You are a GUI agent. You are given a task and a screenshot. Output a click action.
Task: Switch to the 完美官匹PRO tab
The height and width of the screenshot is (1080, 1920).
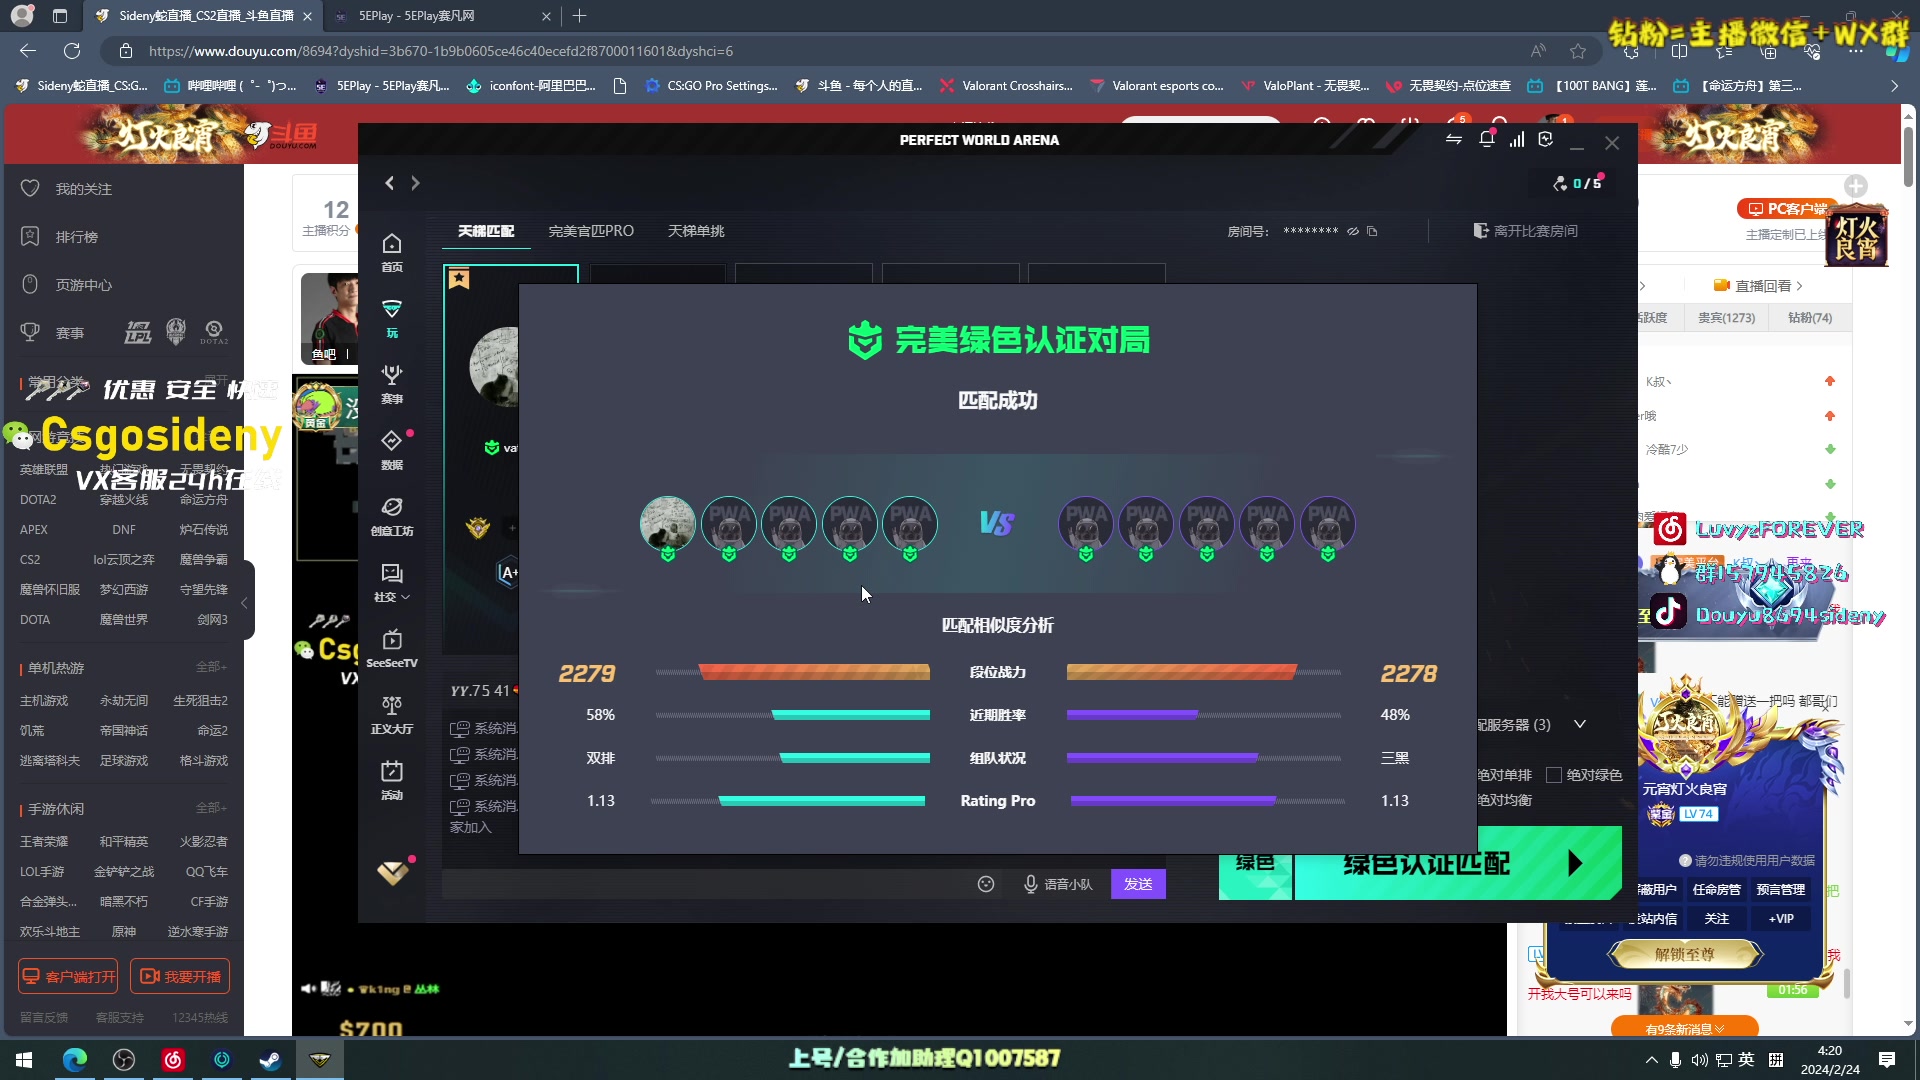tap(591, 231)
